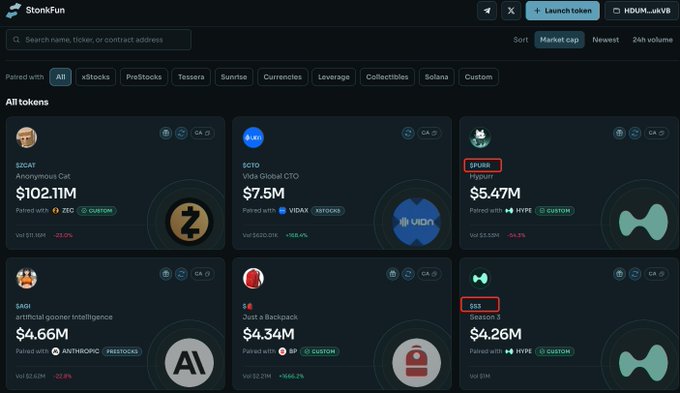
Task: Copy contract address on $PURR card
Action: [656, 133]
